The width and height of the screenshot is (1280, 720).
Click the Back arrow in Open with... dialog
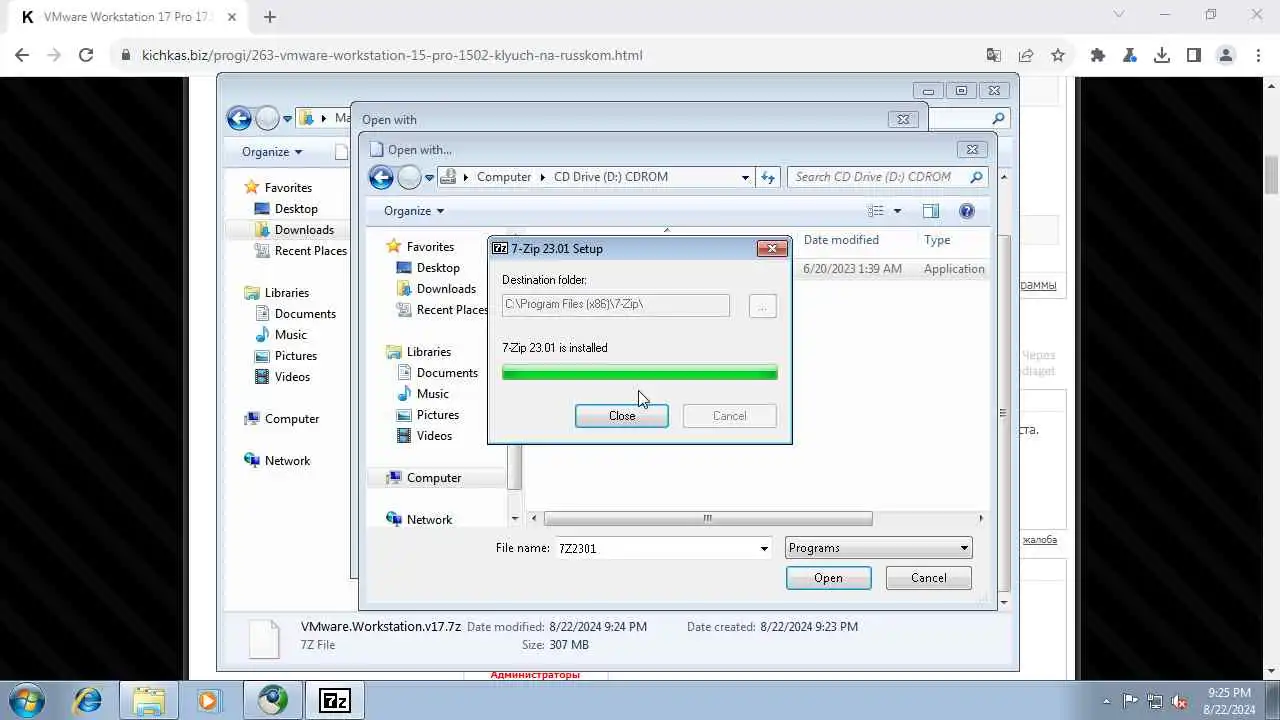[381, 178]
